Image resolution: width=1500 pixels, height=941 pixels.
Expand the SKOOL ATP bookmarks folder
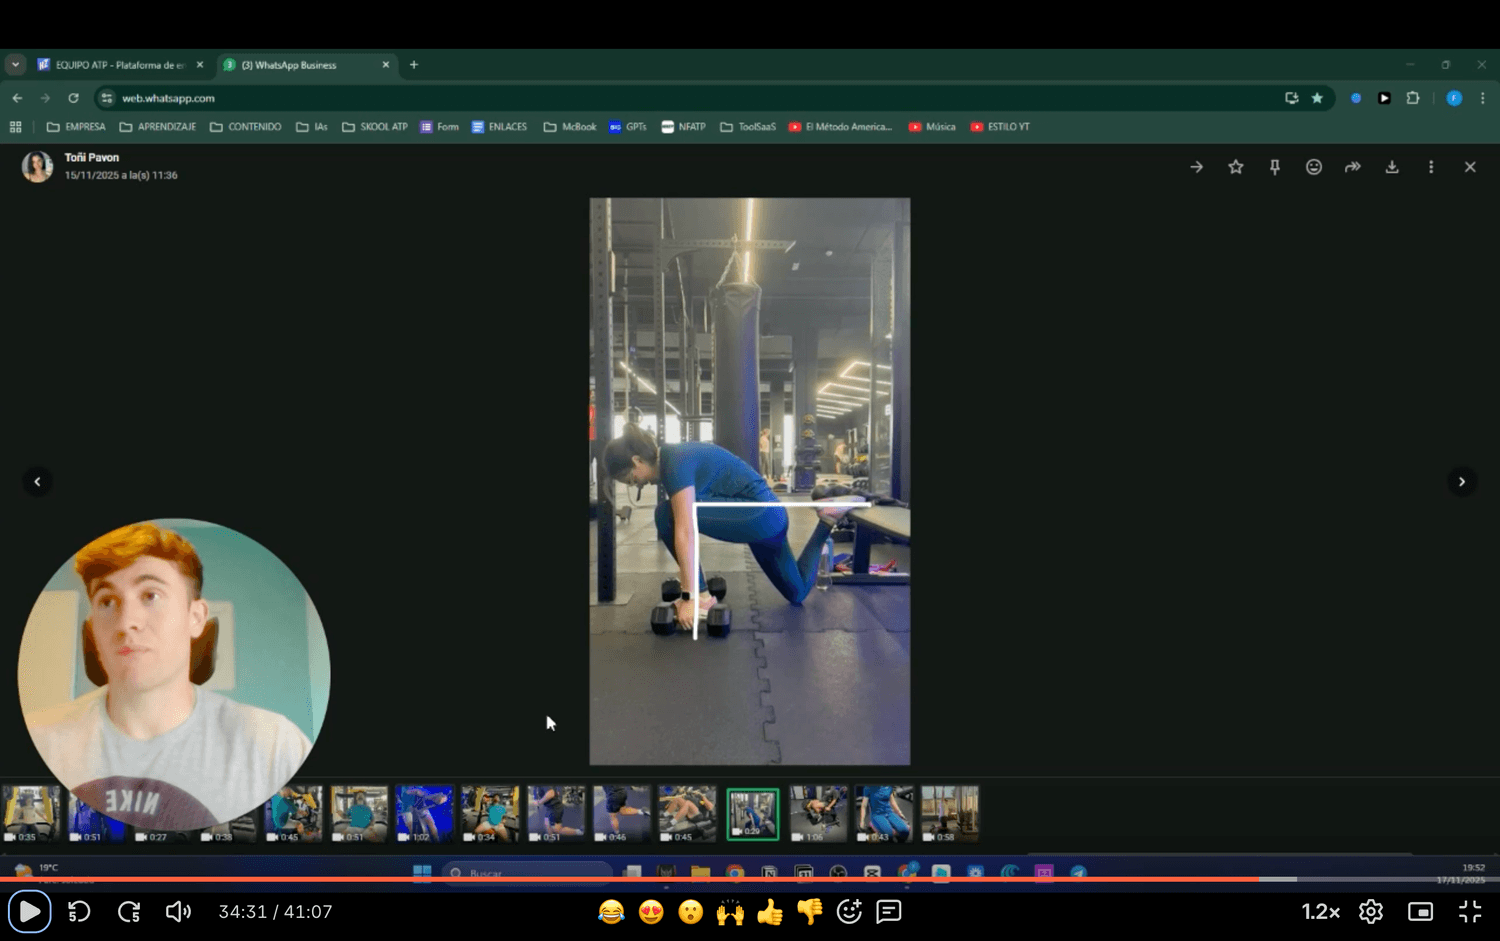point(375,127)
